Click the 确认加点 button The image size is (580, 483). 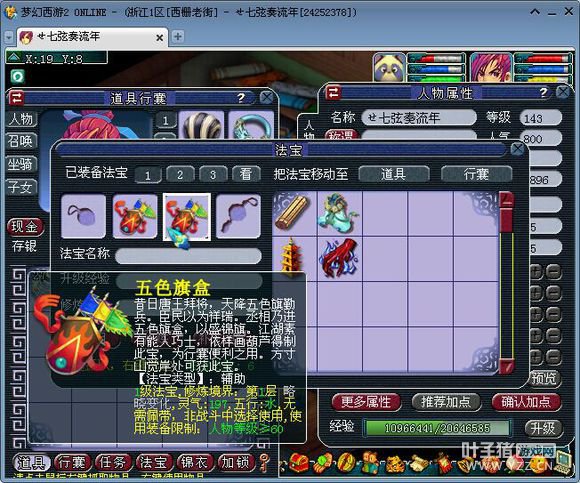click(x=526, y=402)
